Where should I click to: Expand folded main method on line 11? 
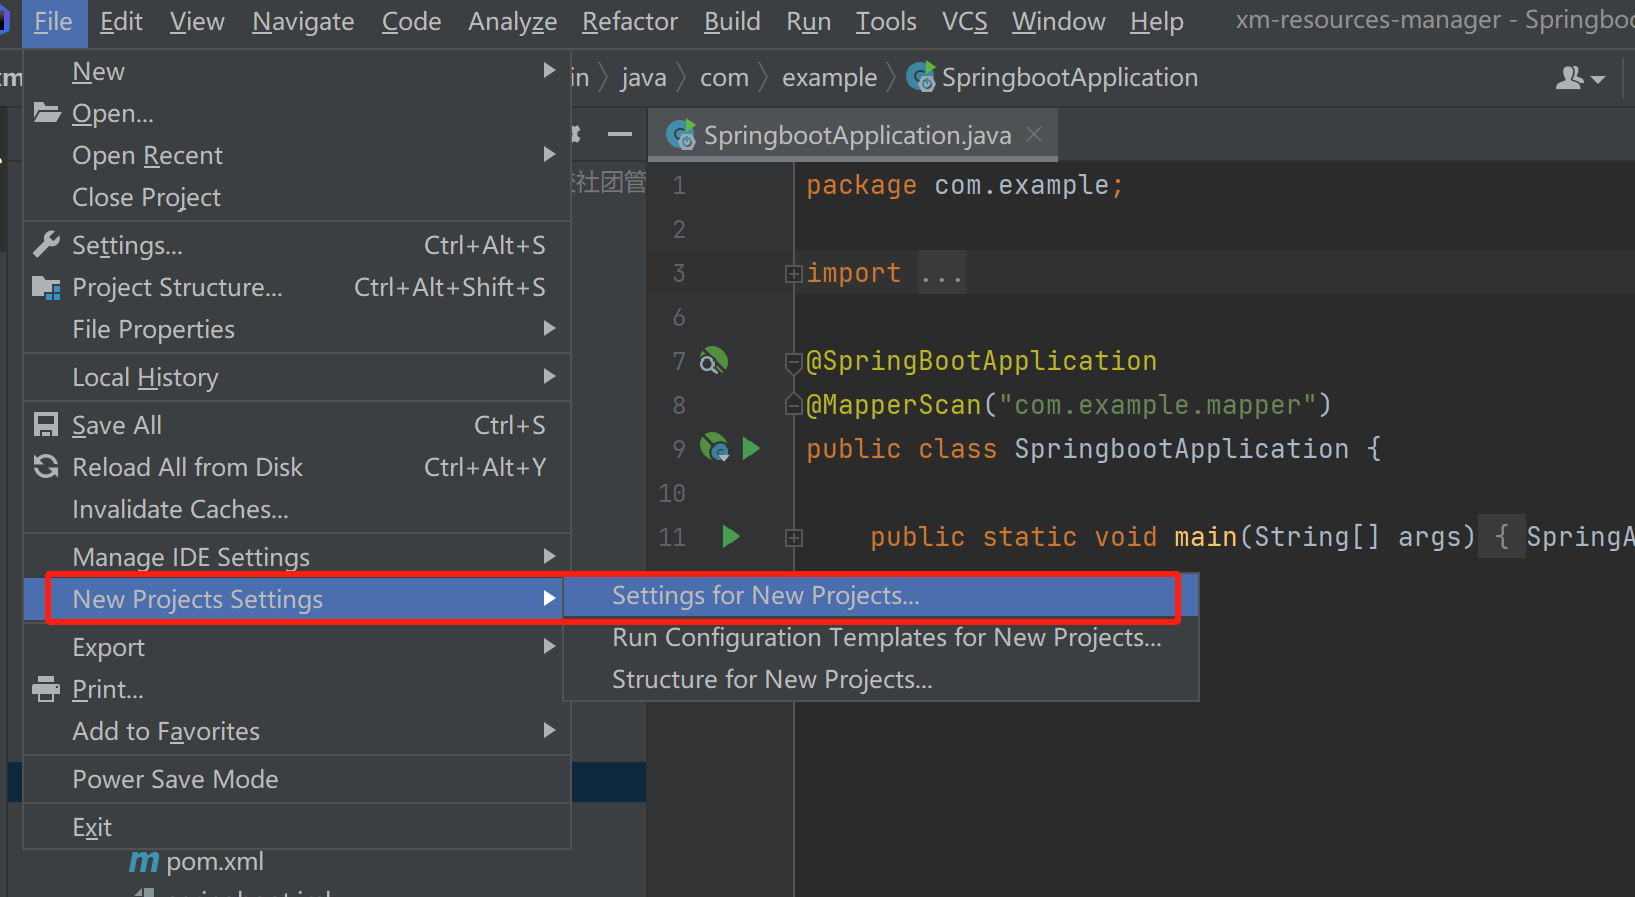793,538
